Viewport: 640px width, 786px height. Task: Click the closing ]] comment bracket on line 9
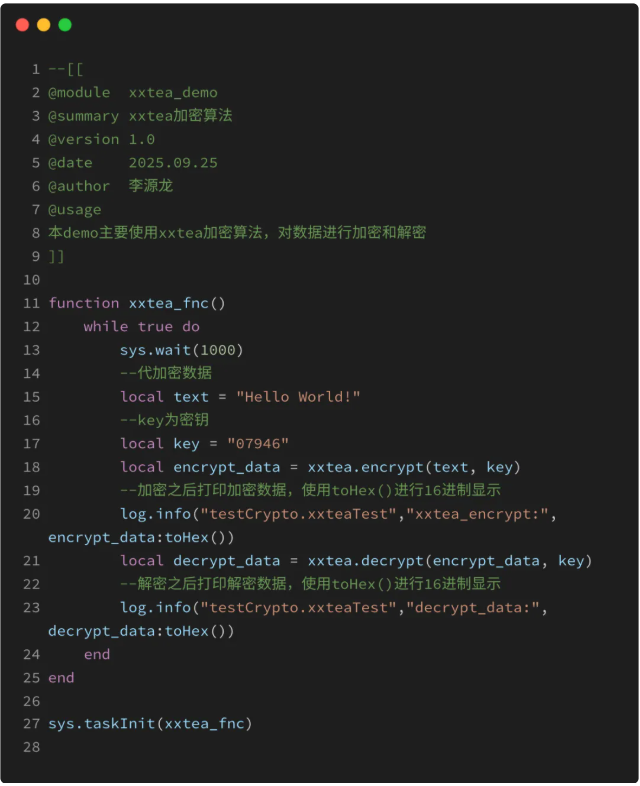click(x=56, y=257)
